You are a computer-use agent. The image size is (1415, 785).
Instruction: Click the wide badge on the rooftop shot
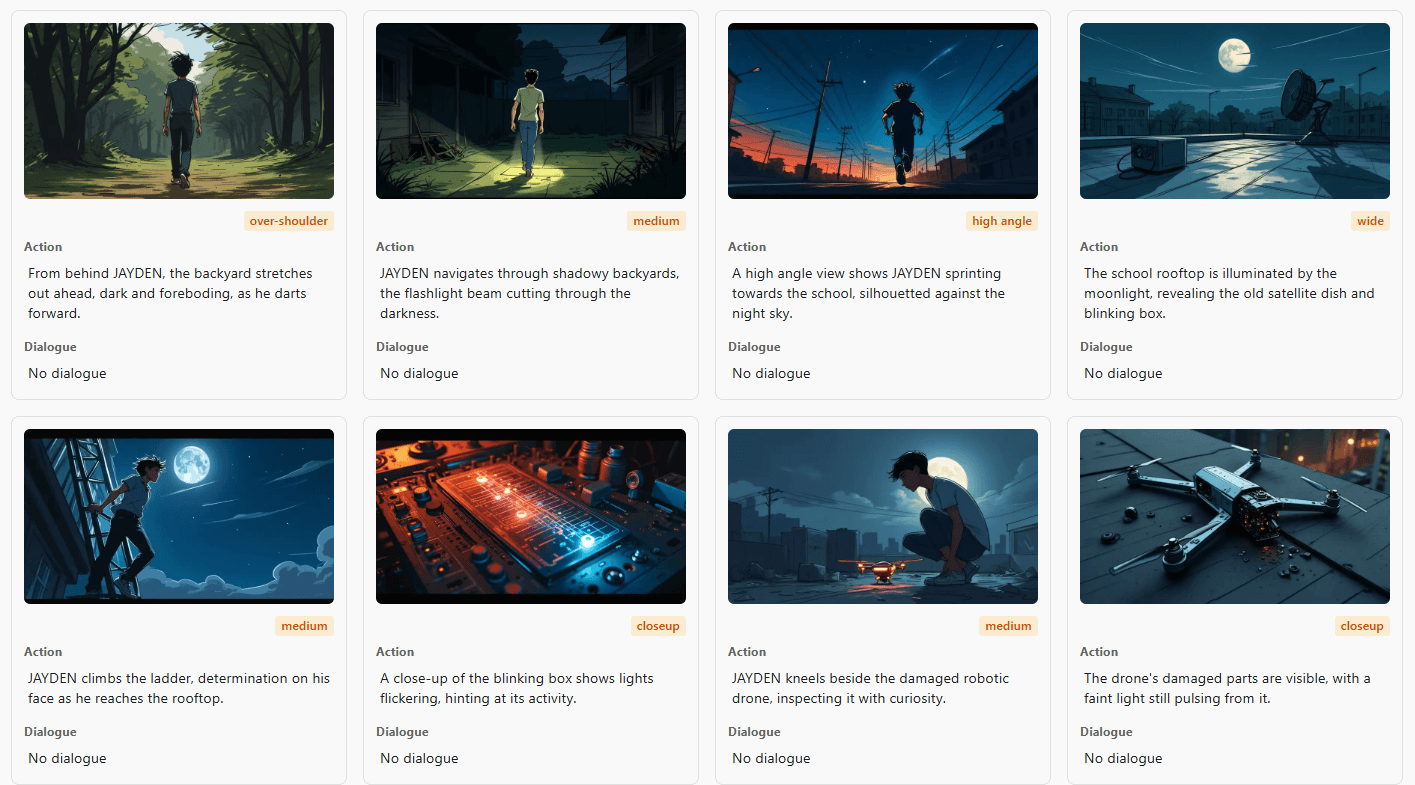click(1370, 220)
